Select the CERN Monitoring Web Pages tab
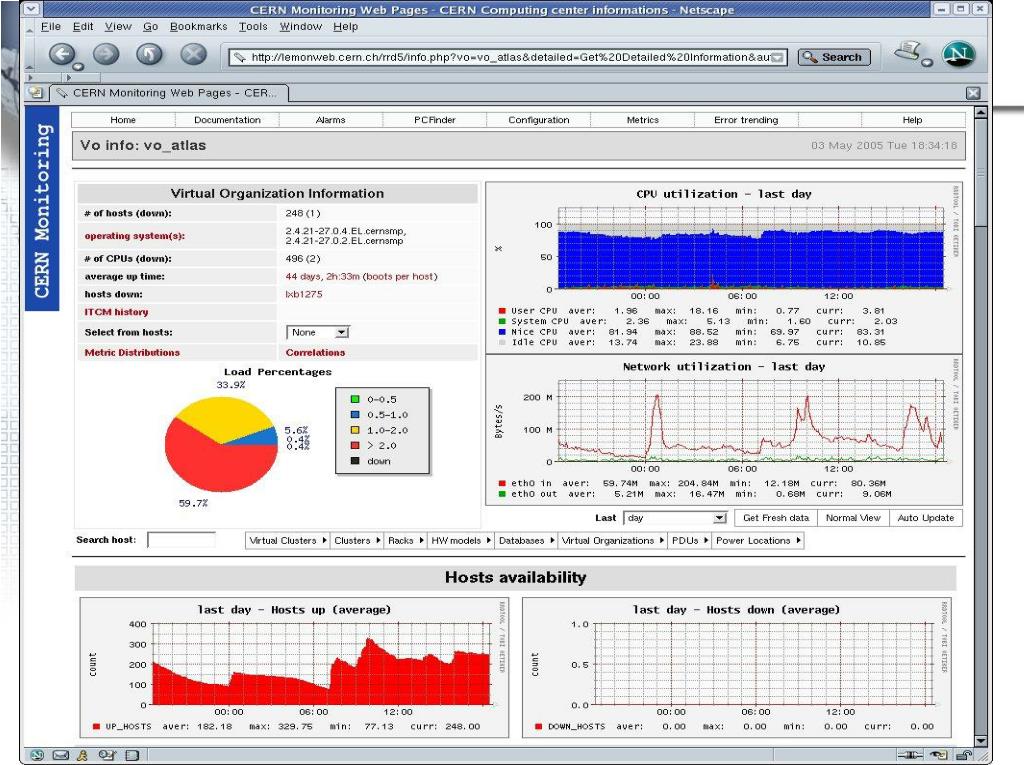 pos(170,93)
